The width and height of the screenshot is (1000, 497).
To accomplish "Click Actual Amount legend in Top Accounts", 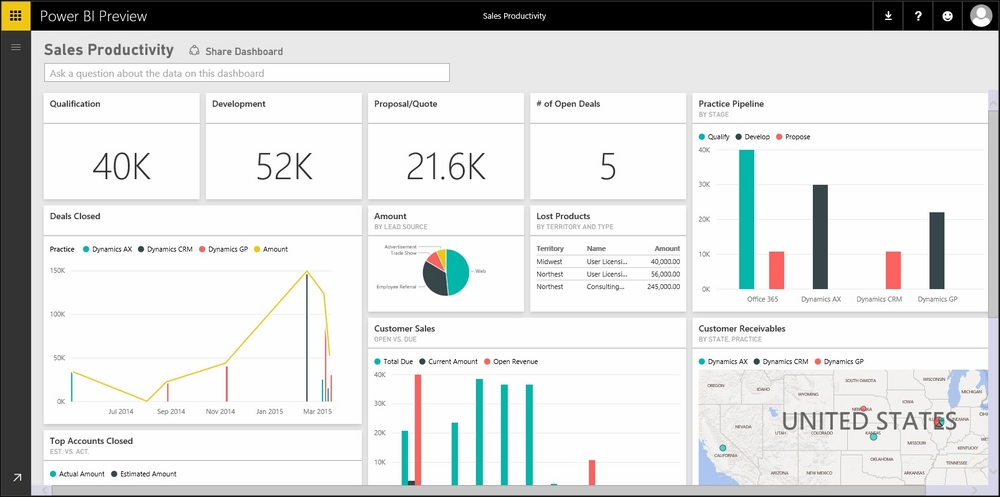I will [77, 473].
